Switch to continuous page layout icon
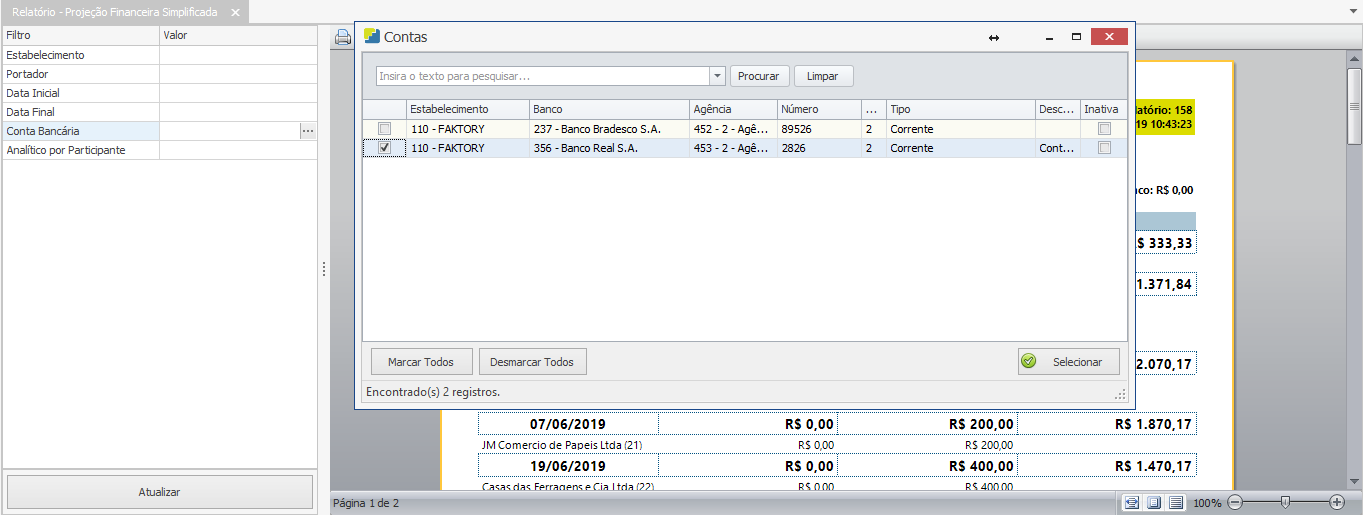1363x515 pixels. coord(1176,502)
